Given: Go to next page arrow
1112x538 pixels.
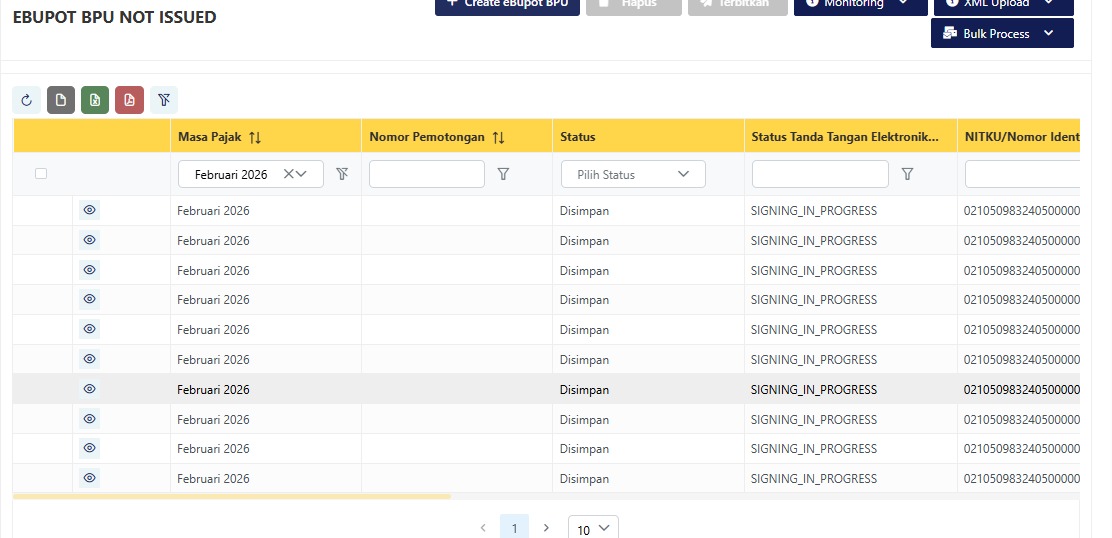Looking at the screenshot, I should pyautogui.click(x=546, y=528).
